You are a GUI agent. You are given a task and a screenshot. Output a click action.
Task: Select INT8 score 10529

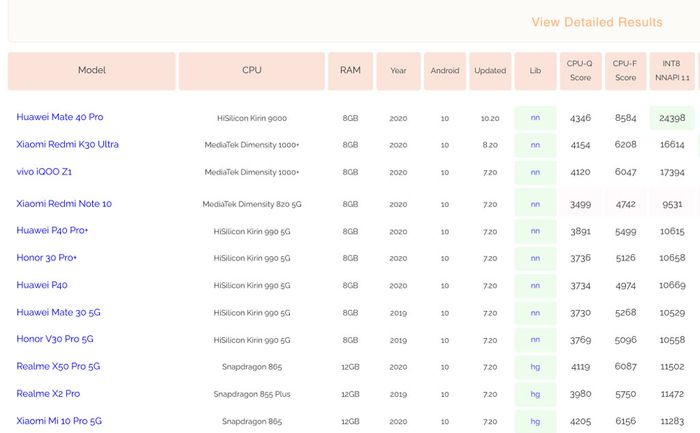[x=672, y=313]
